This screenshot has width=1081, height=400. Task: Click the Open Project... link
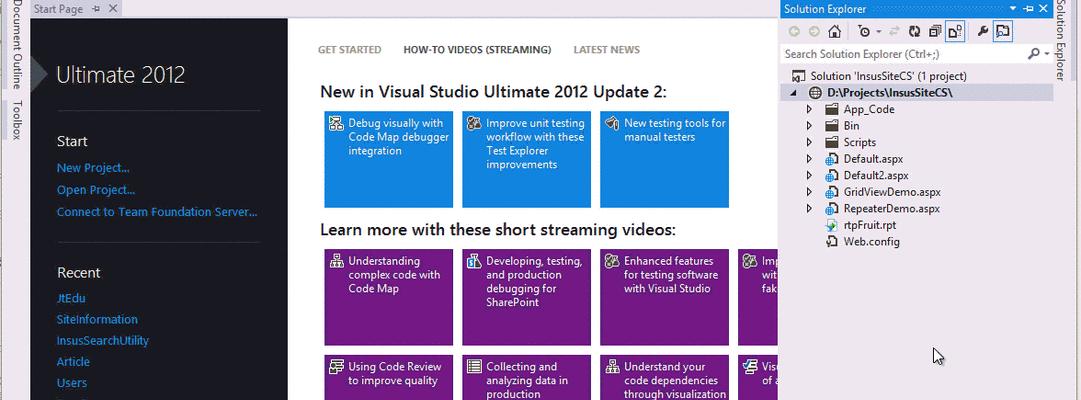pos(96,190)
